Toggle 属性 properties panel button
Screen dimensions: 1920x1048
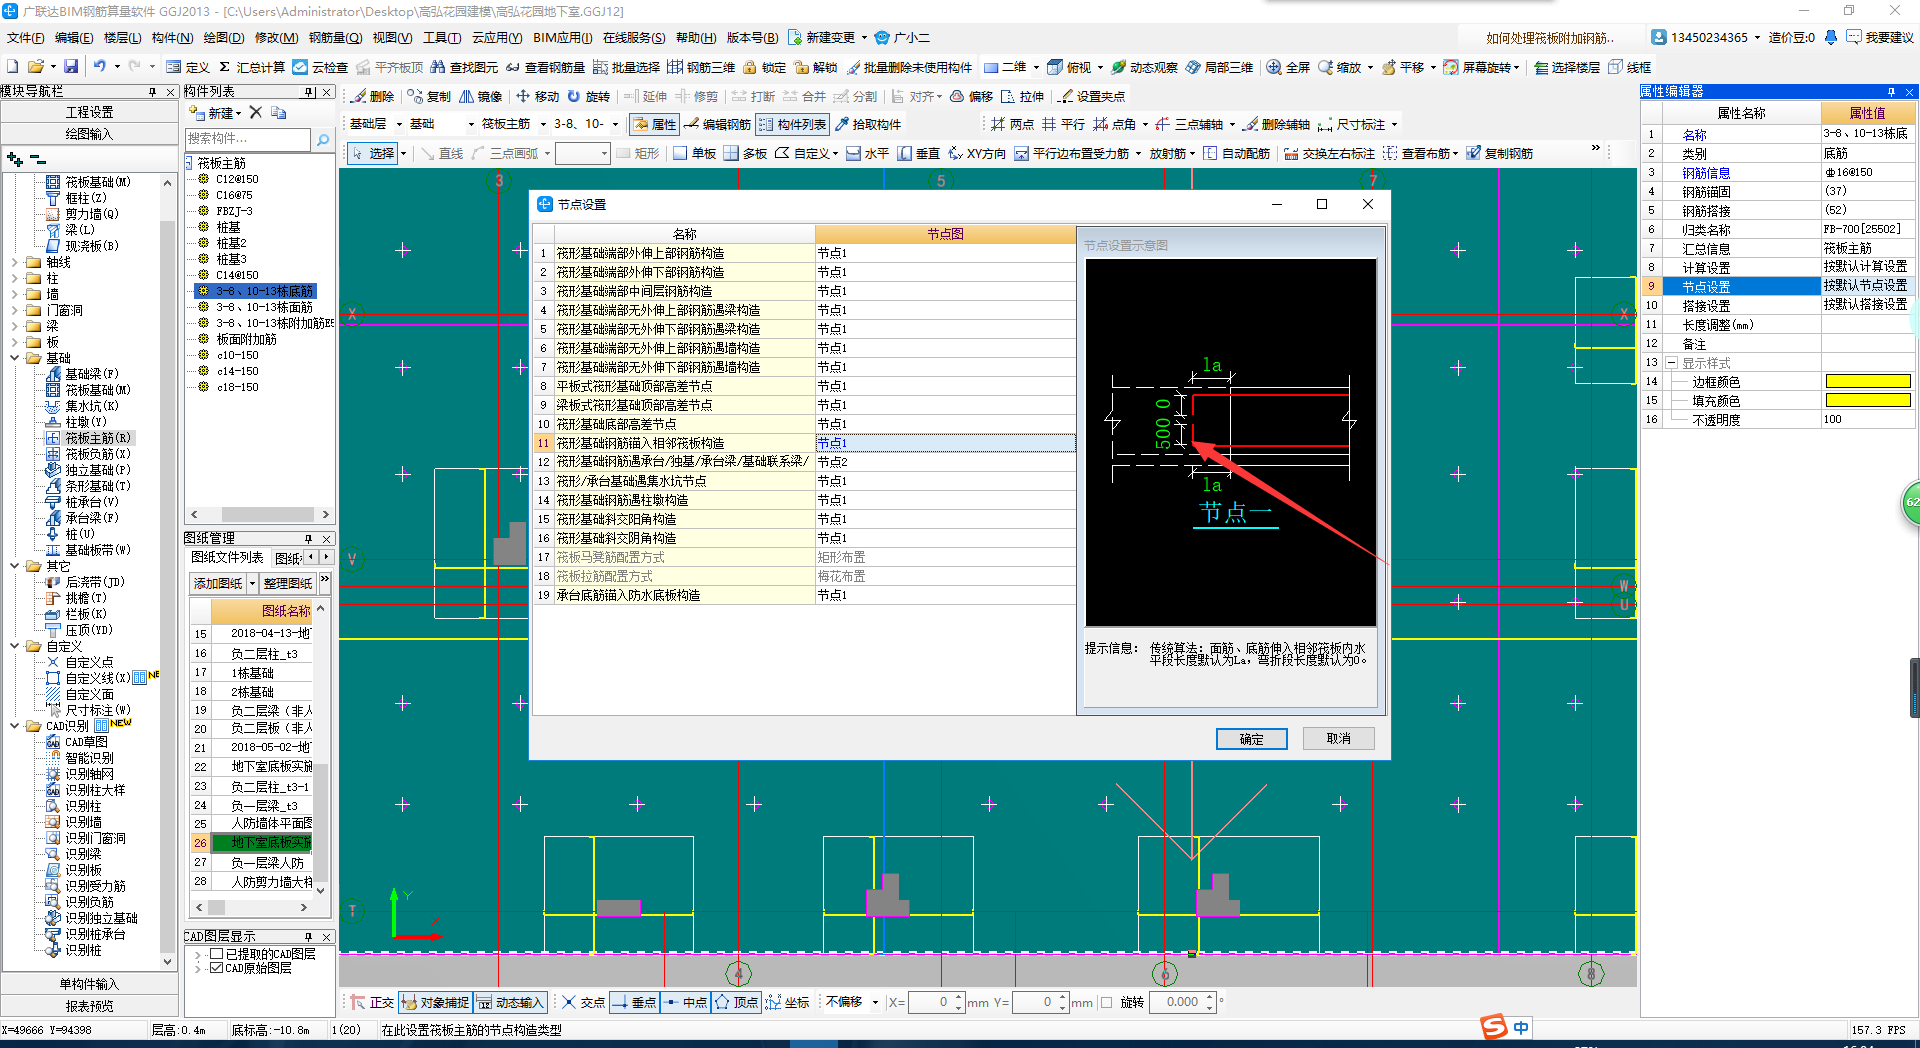coord(655,124)
